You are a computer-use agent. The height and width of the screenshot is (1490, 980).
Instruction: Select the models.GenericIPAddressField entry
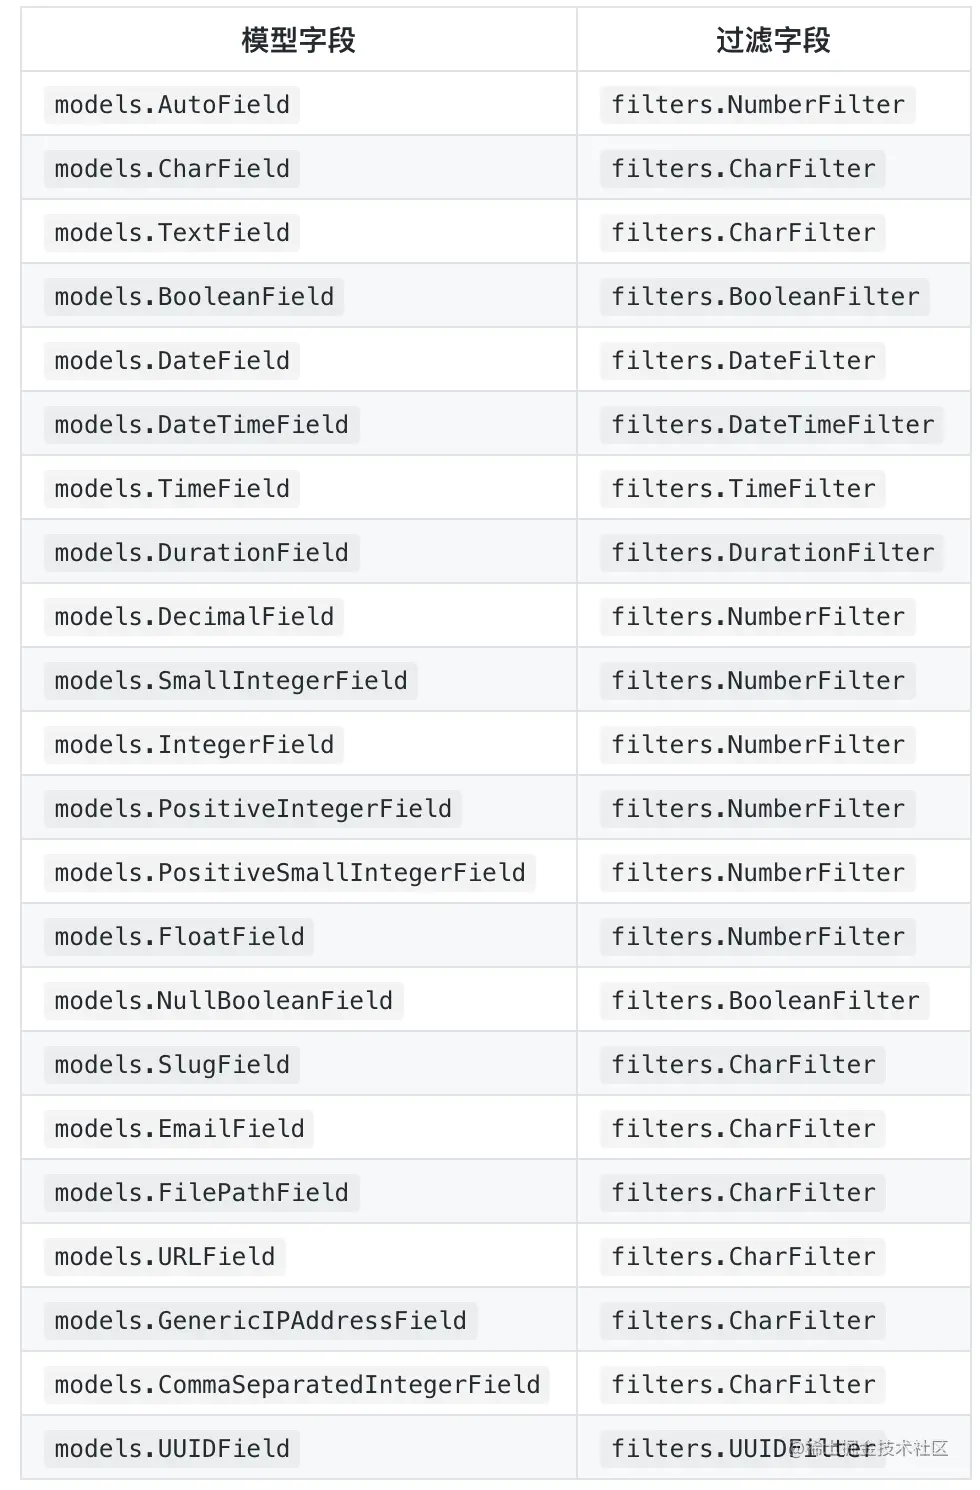point(260,1320)
